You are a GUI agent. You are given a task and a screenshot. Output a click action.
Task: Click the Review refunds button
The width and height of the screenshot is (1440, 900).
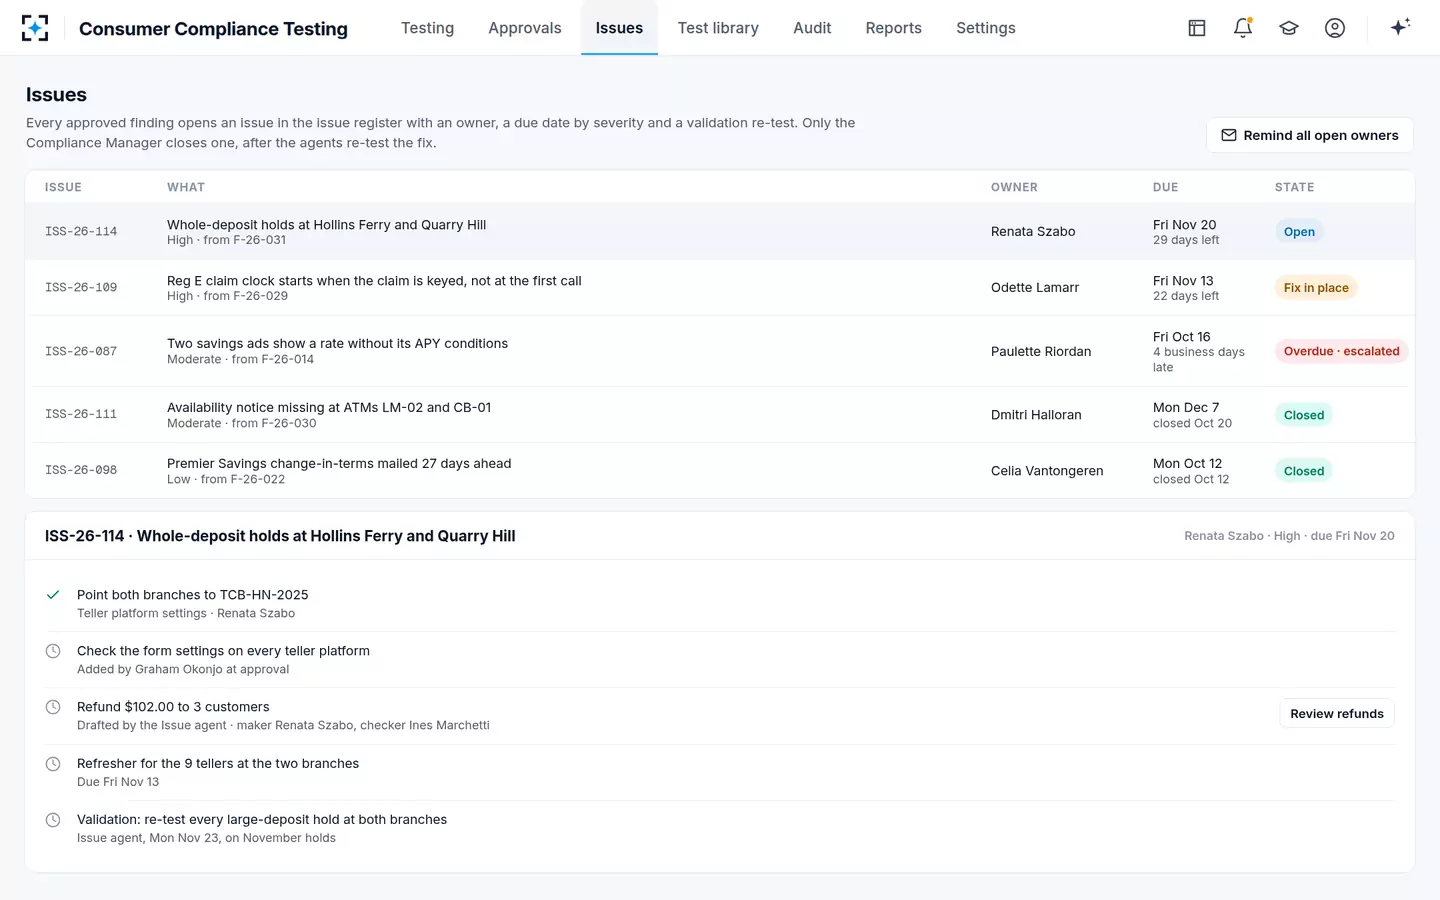1337,714
